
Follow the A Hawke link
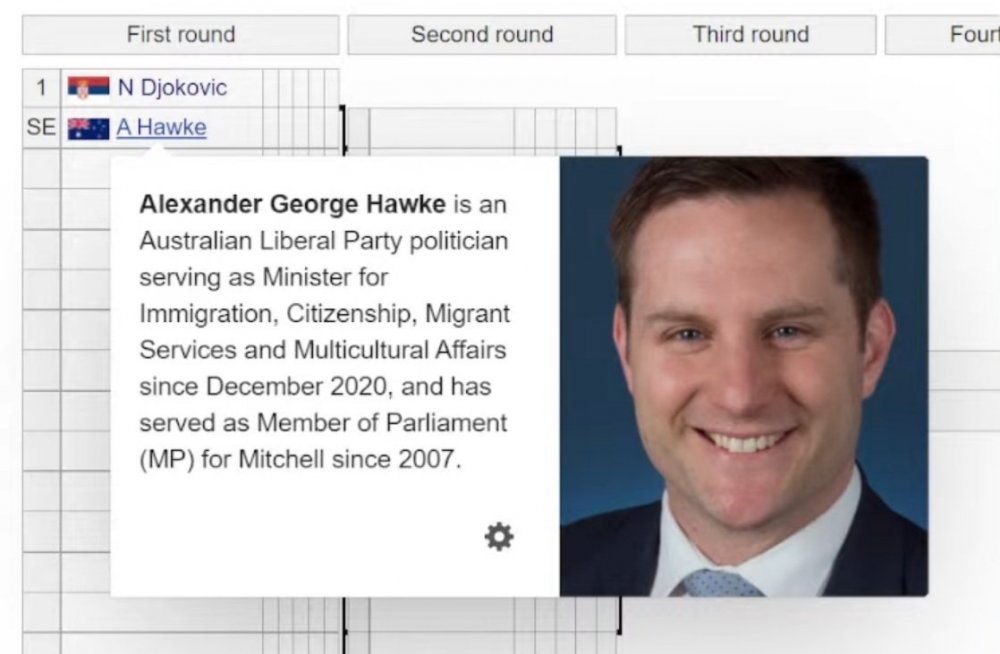161,128
